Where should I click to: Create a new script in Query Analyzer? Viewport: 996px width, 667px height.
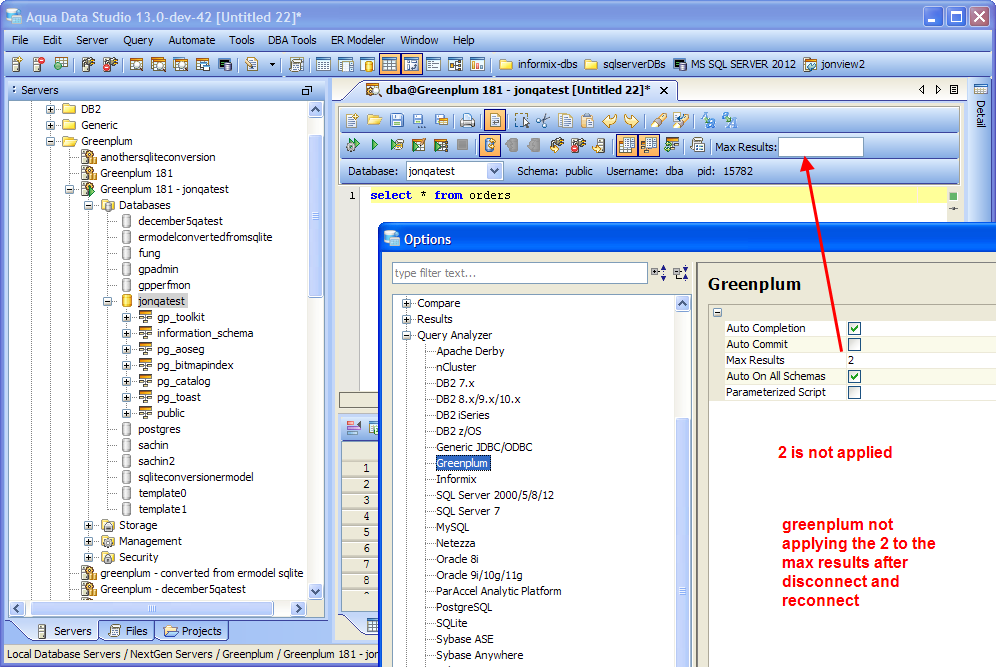[x=353, y=121]
